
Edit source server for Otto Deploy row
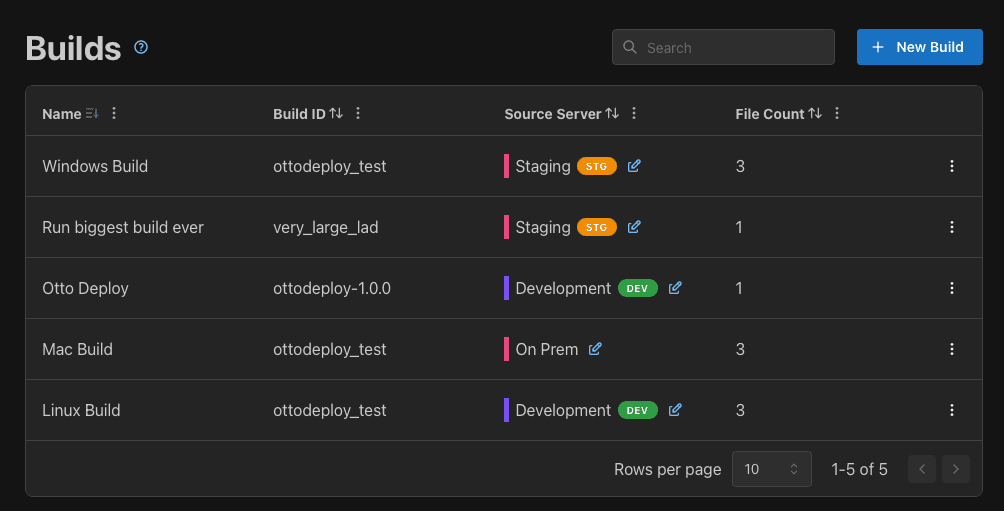tap(675, 288)
